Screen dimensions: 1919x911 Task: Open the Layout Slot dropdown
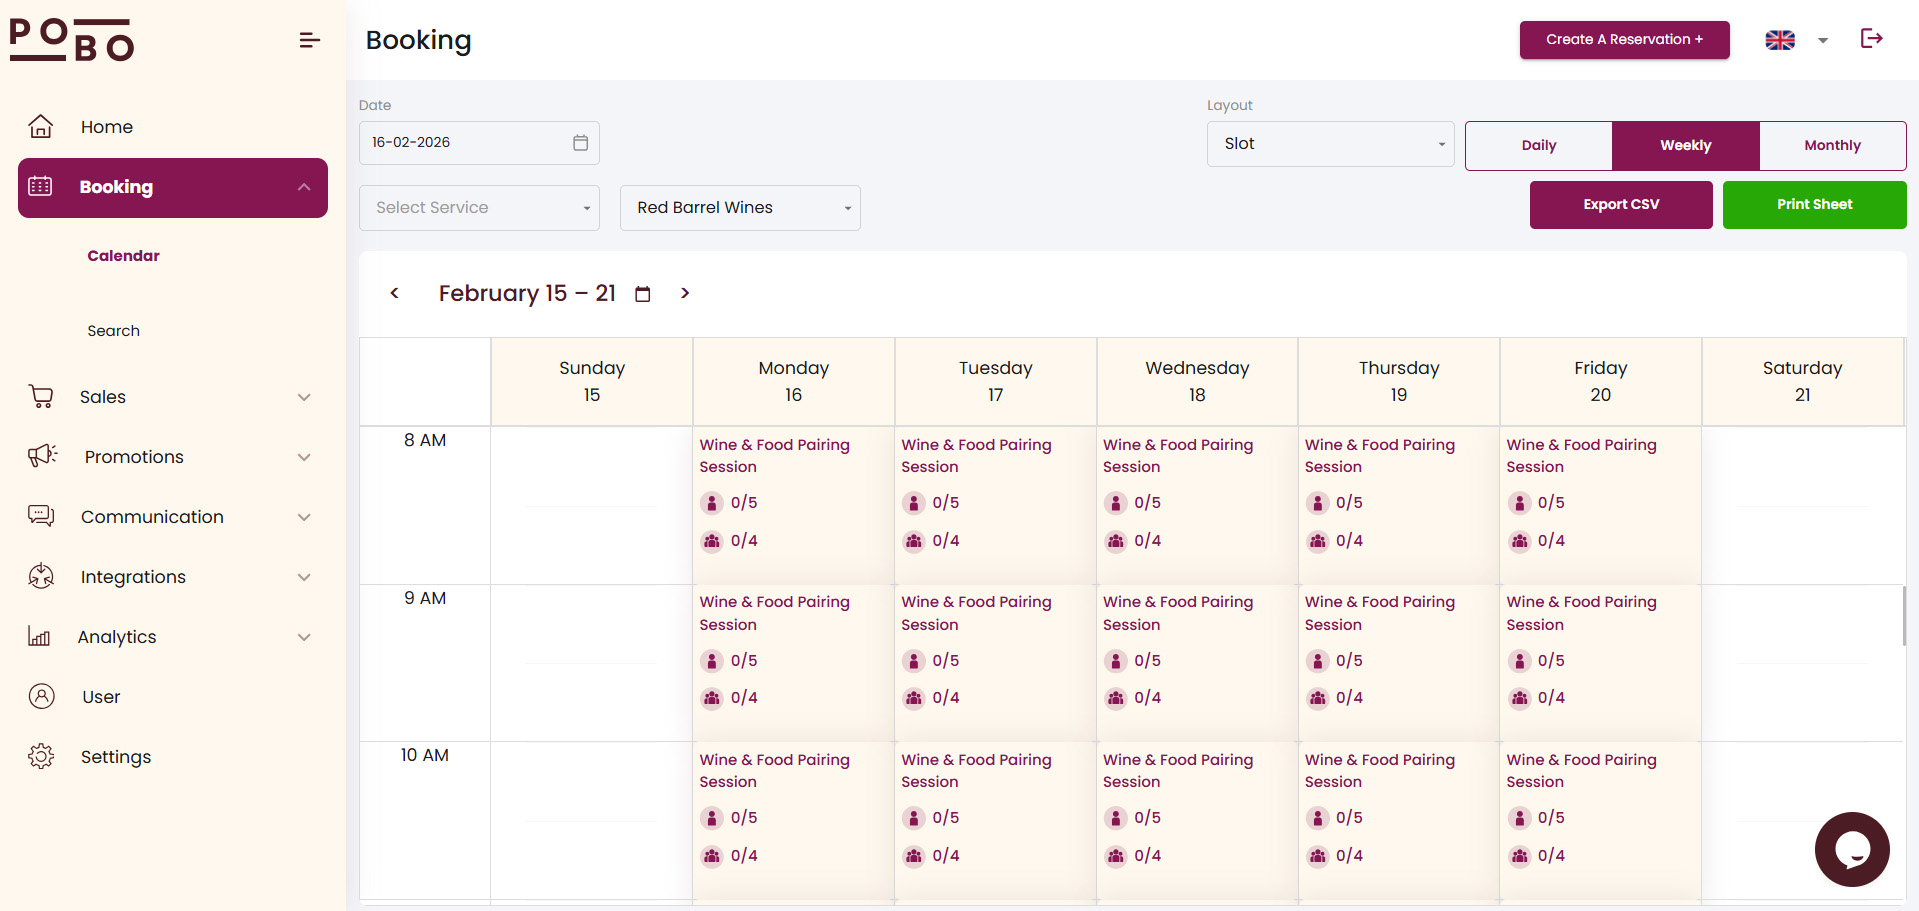1330,144
